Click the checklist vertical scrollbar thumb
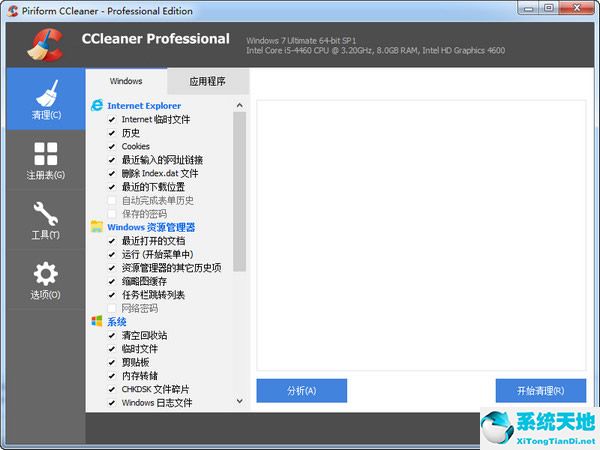The height and width of the screenshot is (450, 600). click(240, 191)
